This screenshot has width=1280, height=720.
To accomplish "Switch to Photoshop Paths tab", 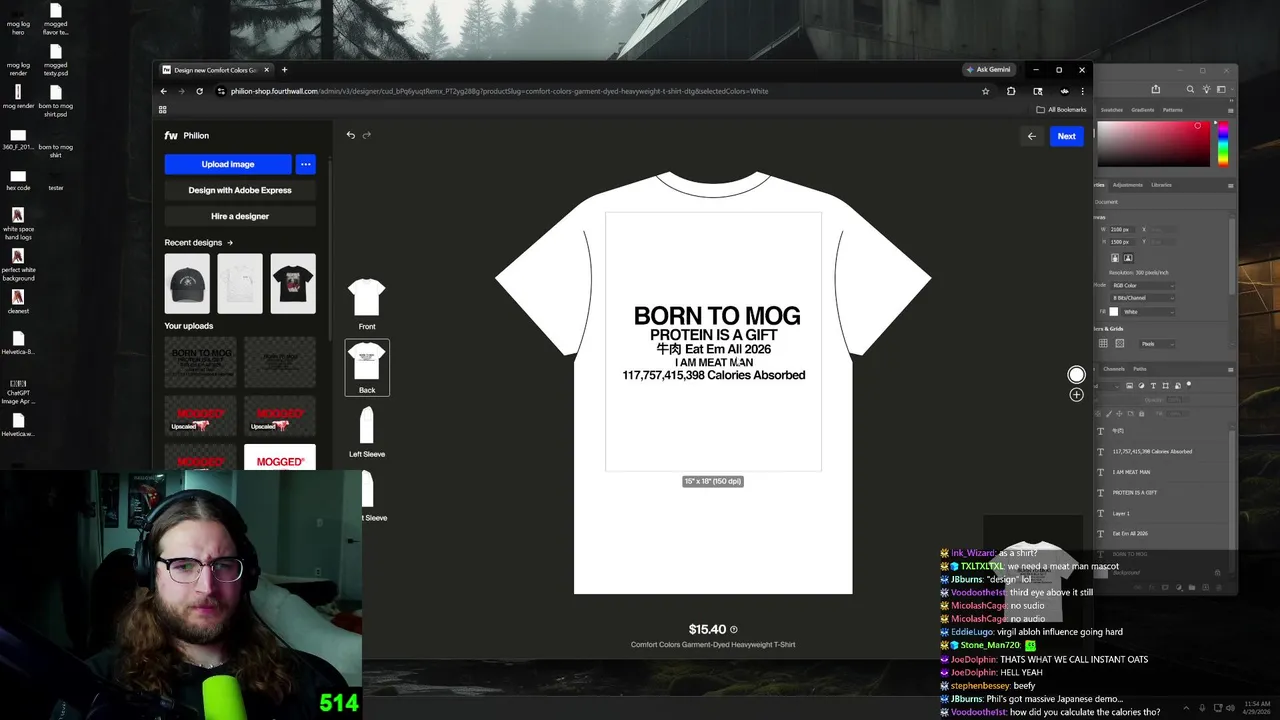I will pyautogui.click(x=1140, y=369).
